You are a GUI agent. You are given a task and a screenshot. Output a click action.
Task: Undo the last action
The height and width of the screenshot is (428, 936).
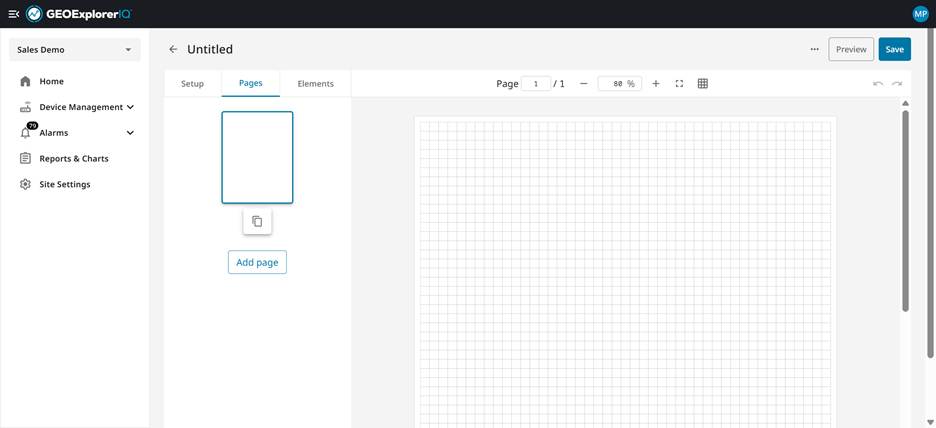(878, 84)
